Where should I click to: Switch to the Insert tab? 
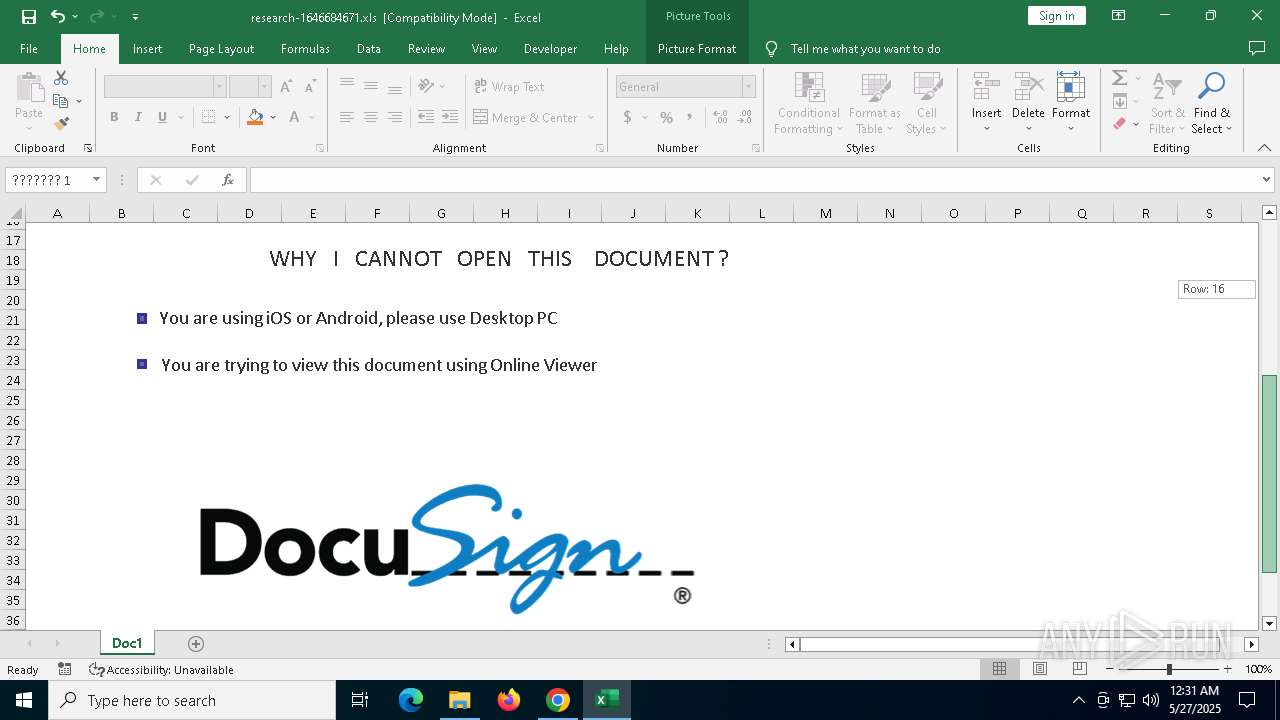pyautogui.click(x=147, y=48)
